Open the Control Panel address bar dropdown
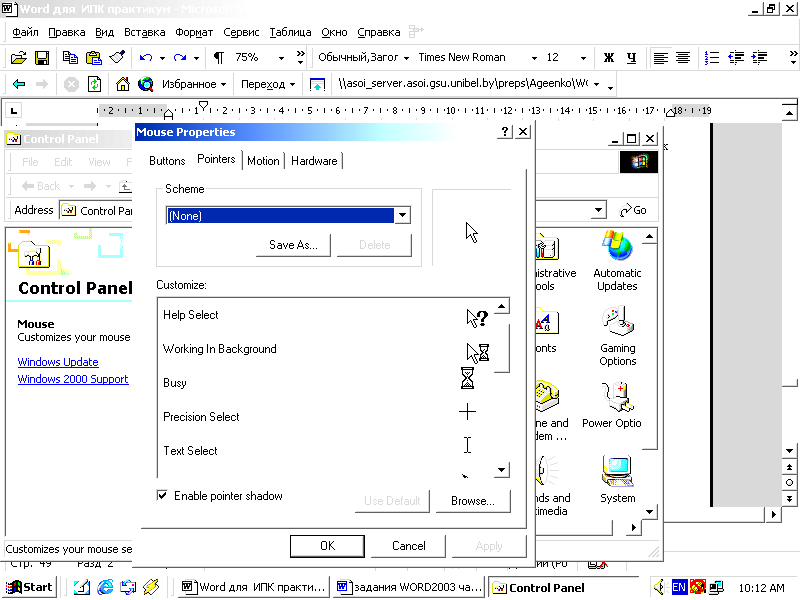 [598, 210]
